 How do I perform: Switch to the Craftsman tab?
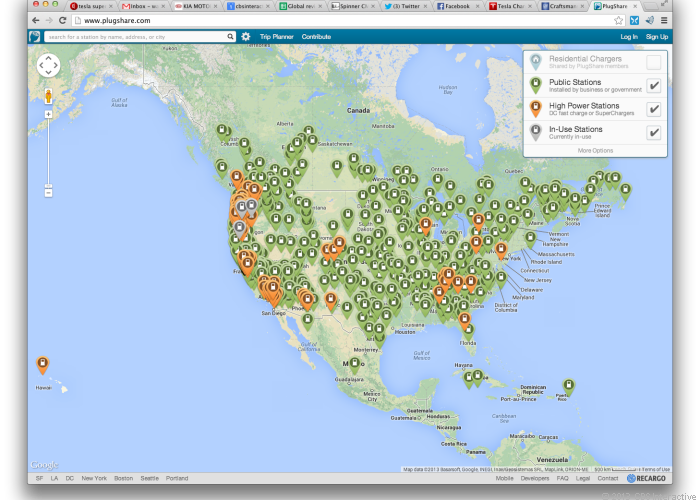coord(562,6)
